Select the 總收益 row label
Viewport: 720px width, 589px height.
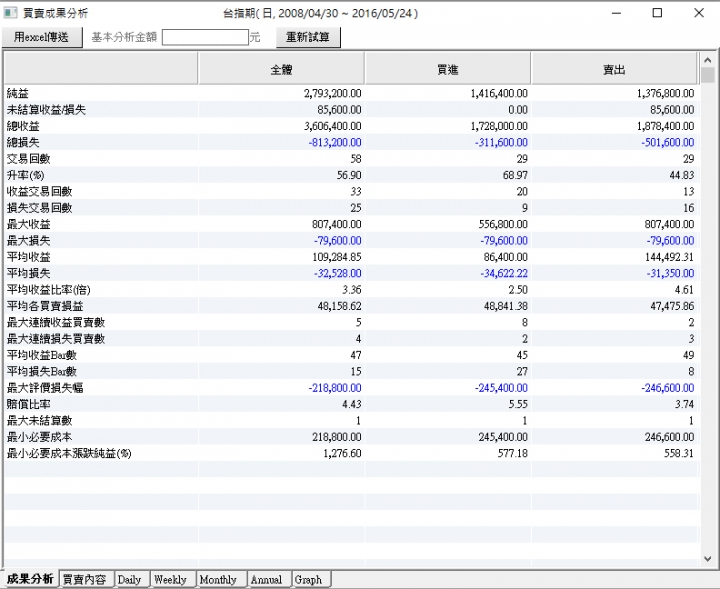(x=23, y=126)
